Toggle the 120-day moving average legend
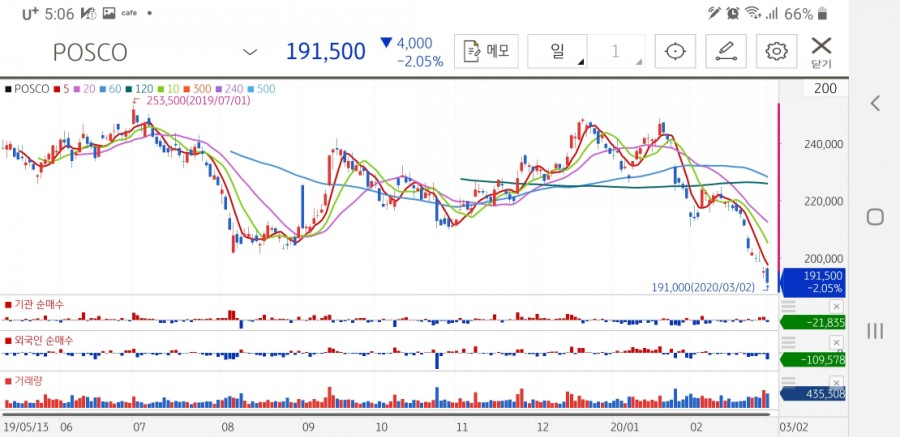 point(138,89)
